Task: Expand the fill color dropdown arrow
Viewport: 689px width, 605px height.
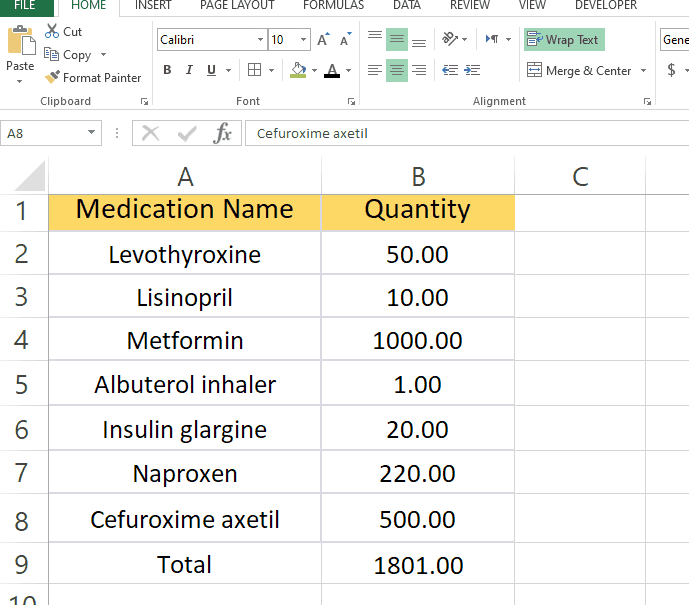Action: 314,70
